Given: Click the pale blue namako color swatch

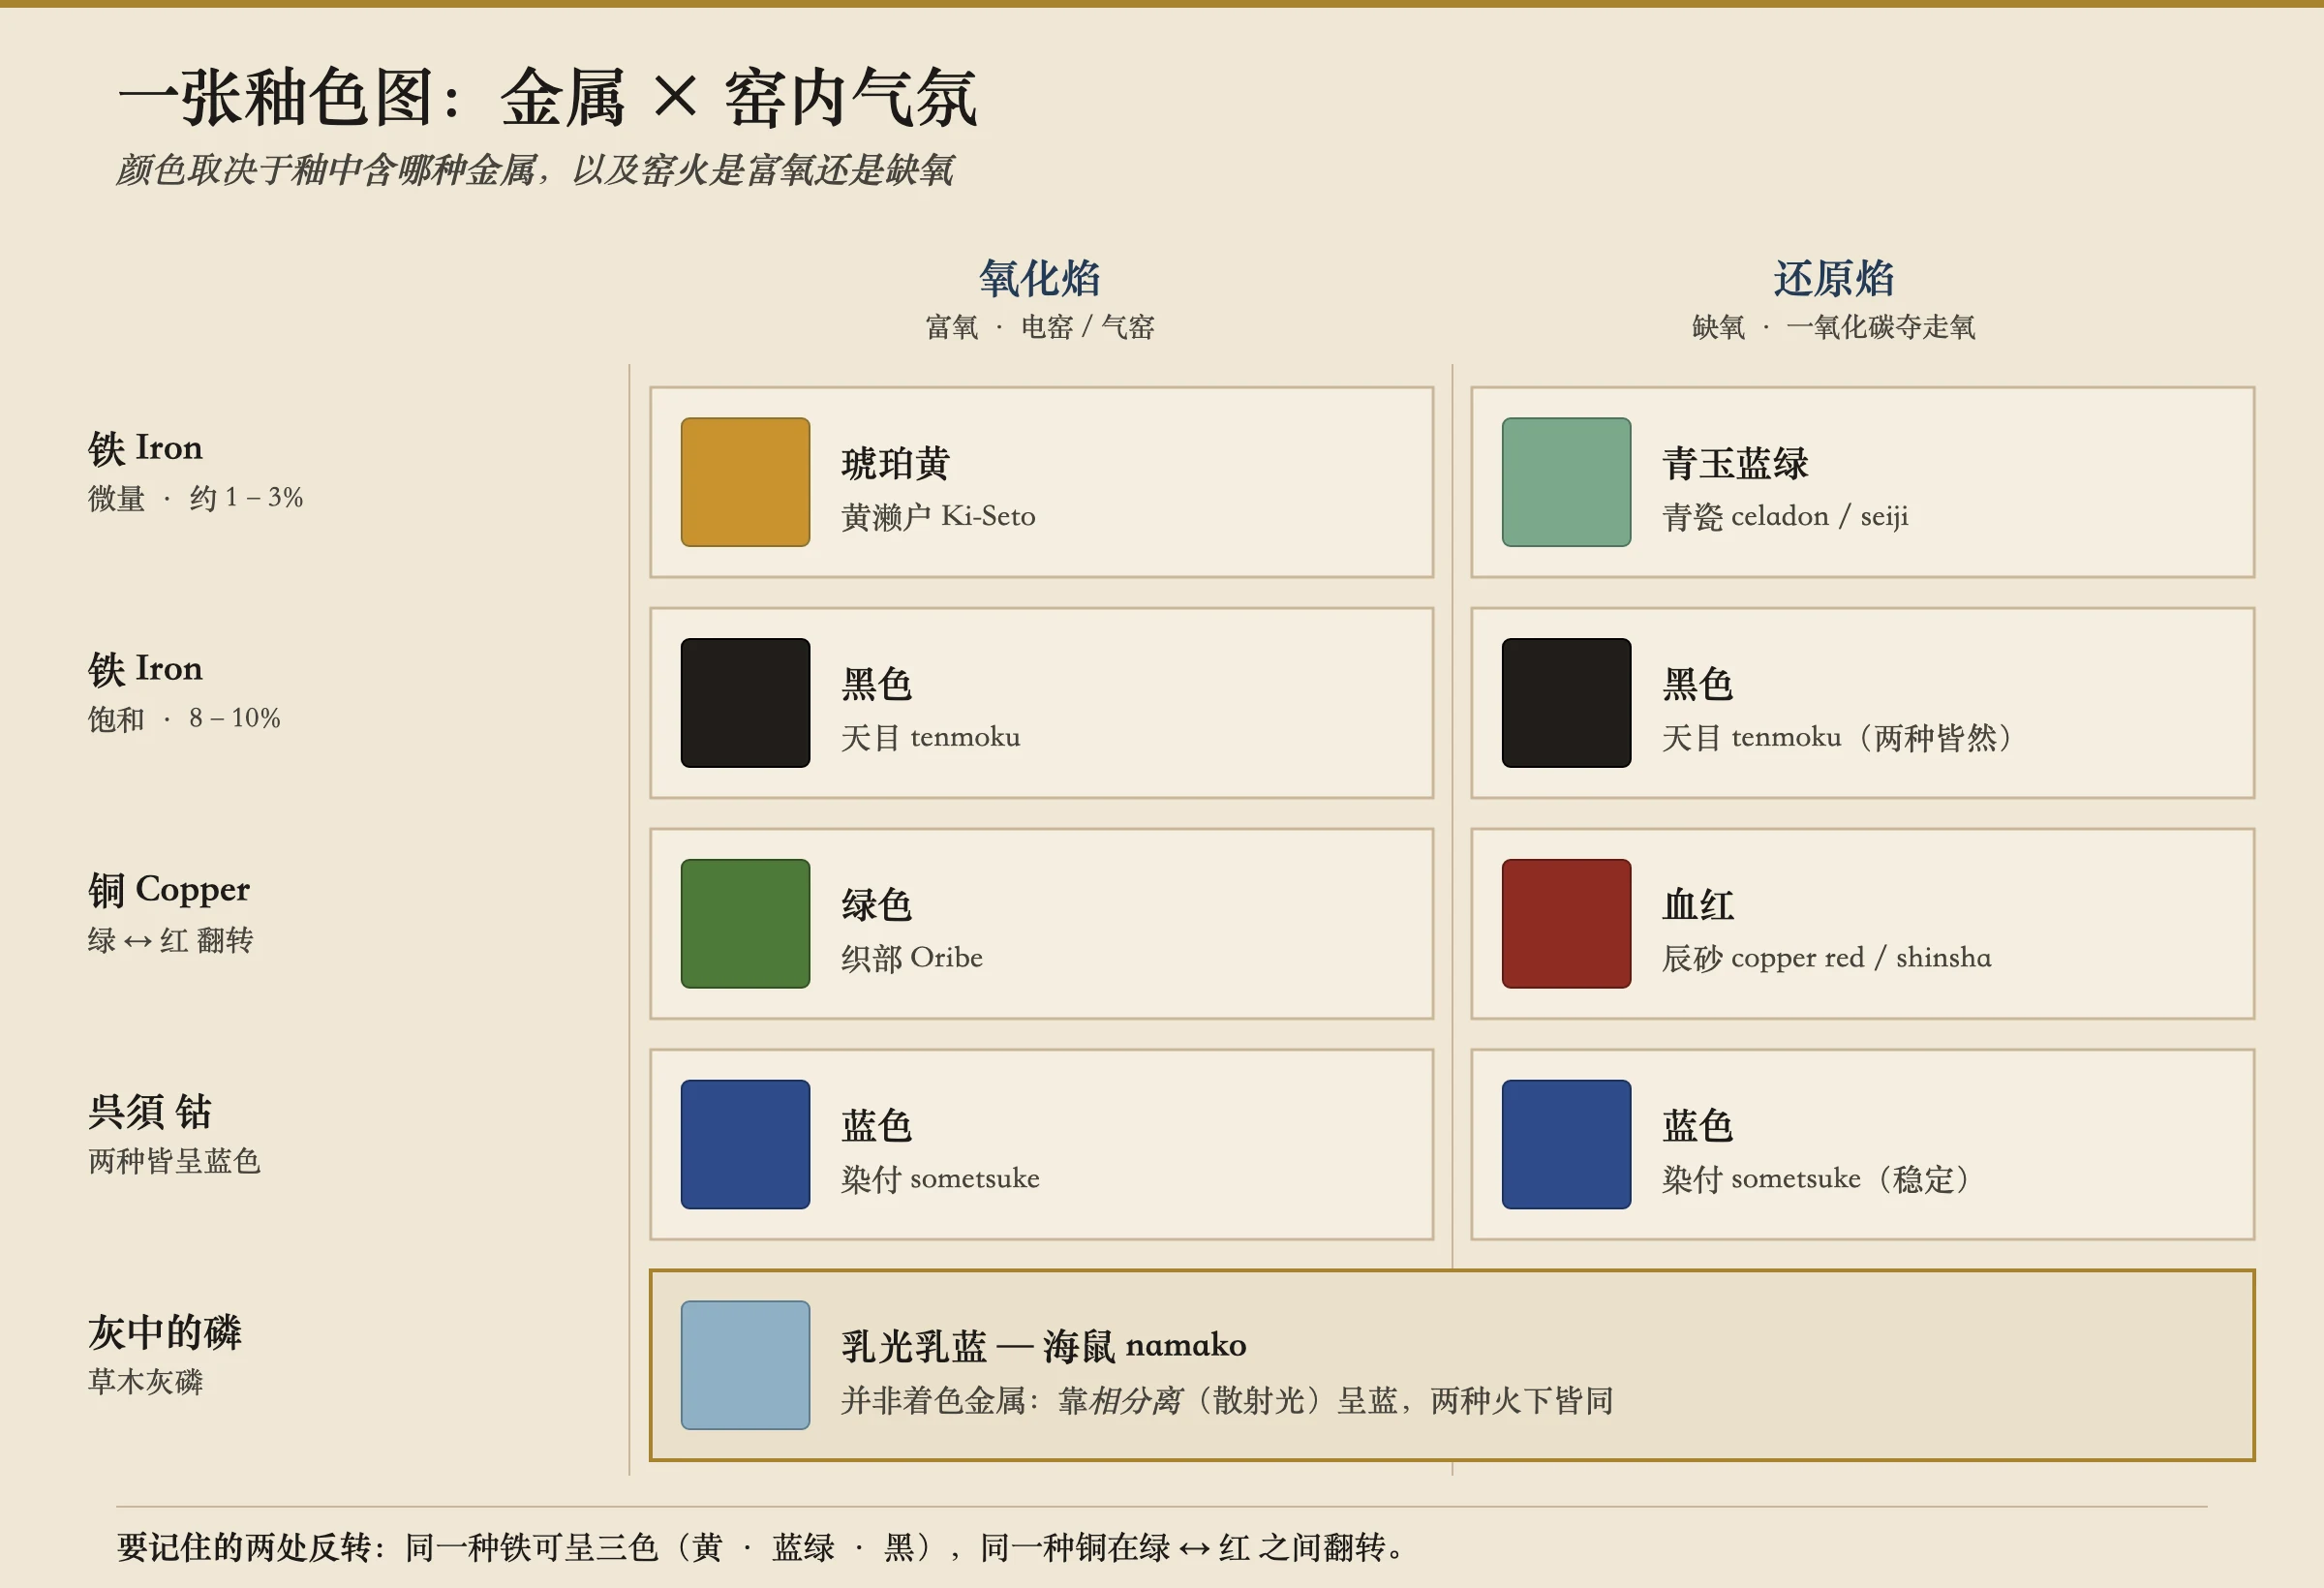Looking at the screenshot, I should click(745, 1365).
